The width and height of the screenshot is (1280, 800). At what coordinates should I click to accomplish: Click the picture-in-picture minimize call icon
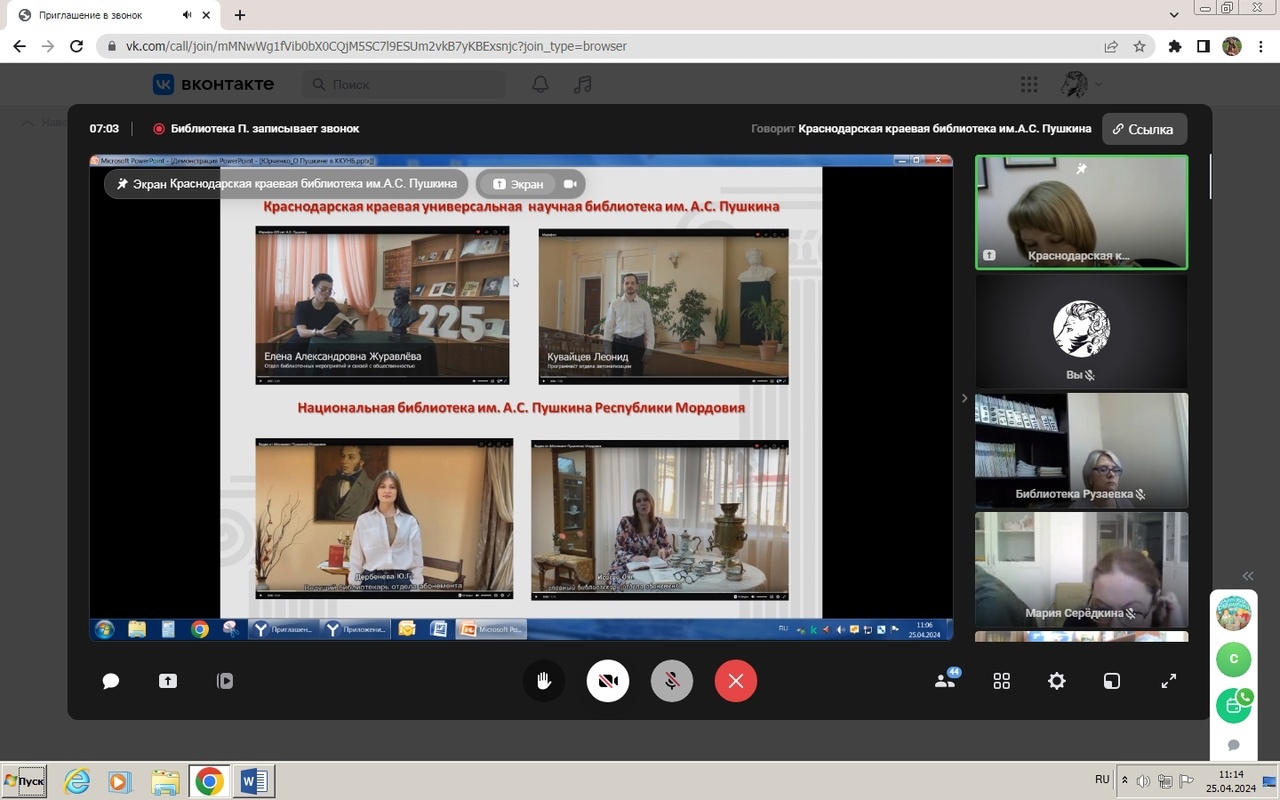pos(1112,681)
